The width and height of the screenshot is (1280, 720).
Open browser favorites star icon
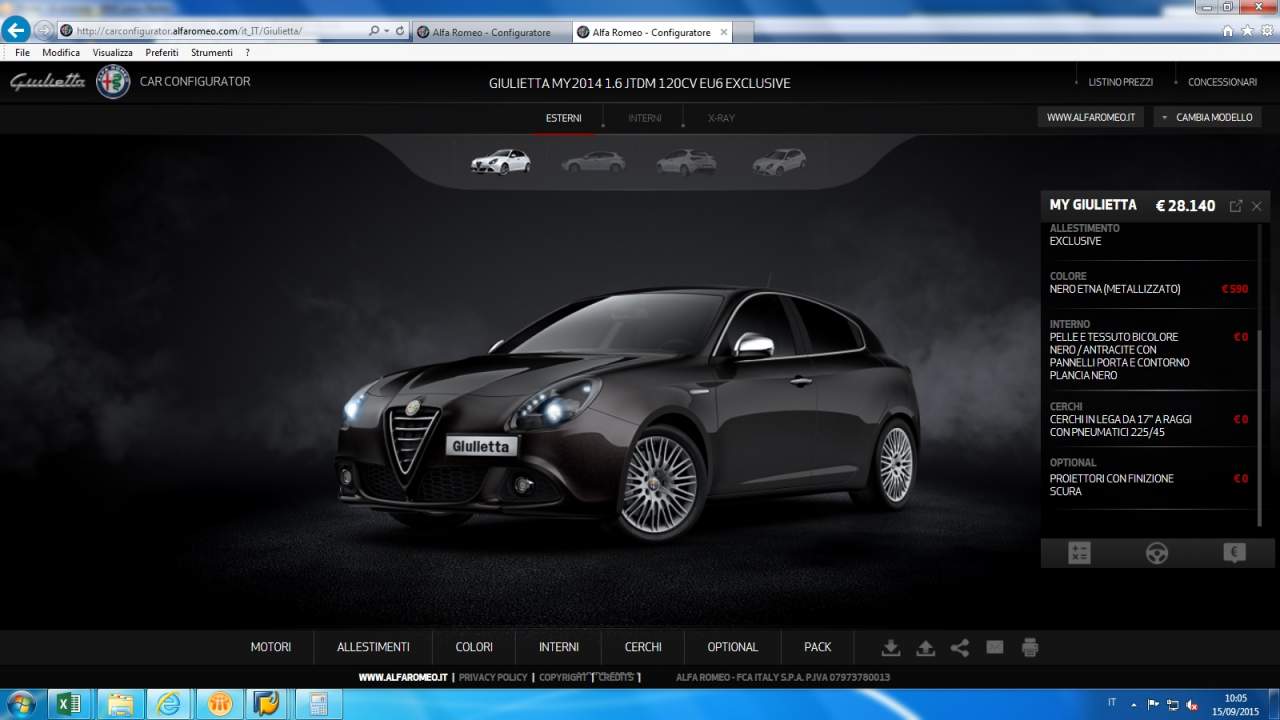click(1247, 31)
